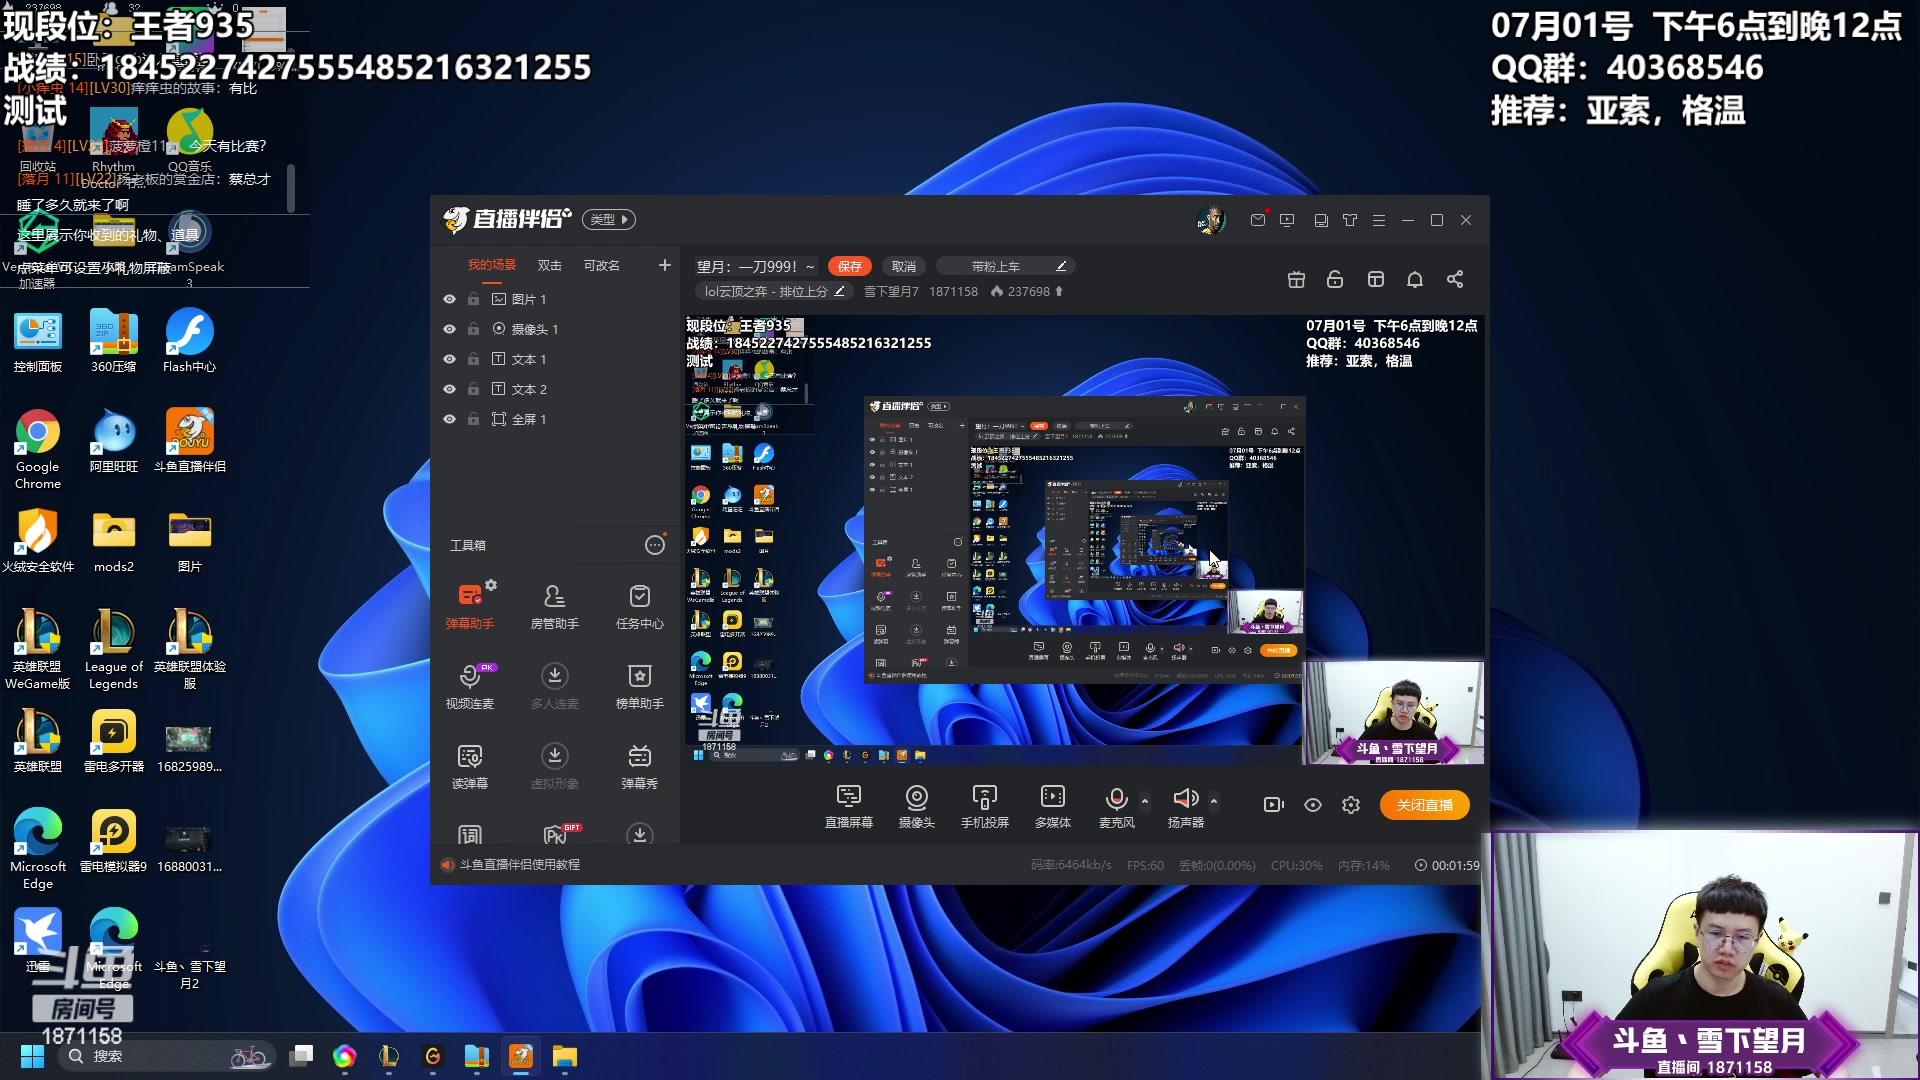Image resolution: width=1920 pixels, height=1080 pixels.
Task: Open the mail messages icon in title bar
Action: pyautogui.click(x=1258, y=220)
